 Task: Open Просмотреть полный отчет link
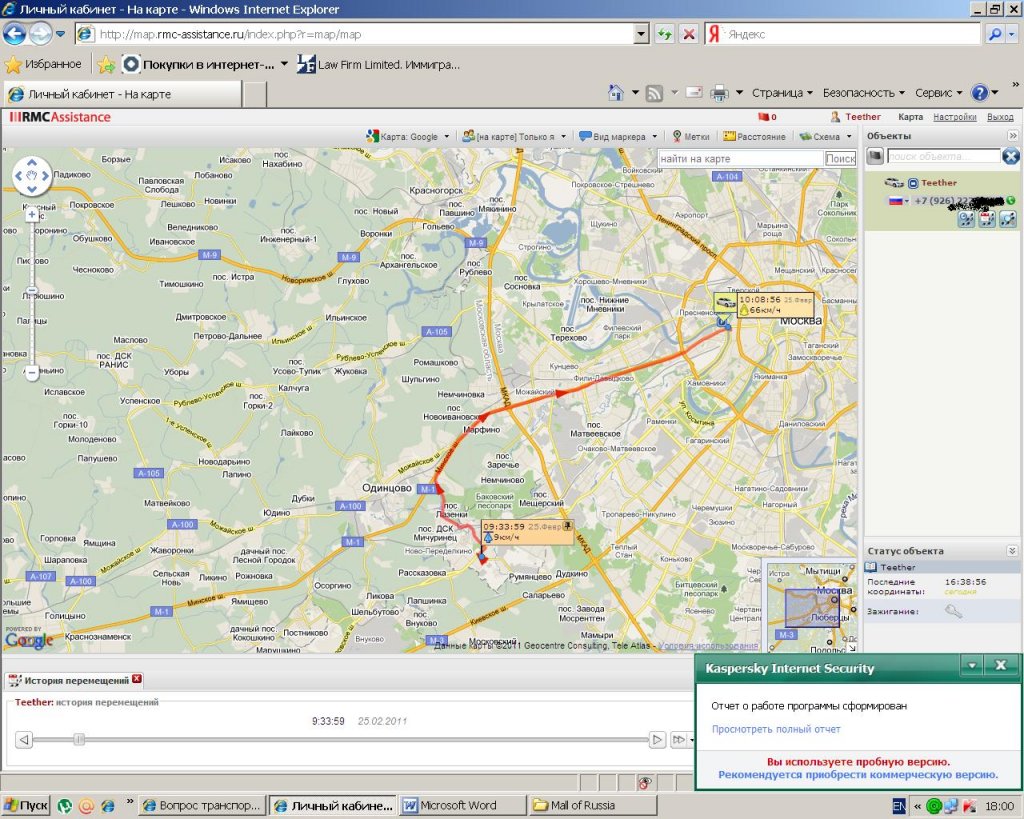776,729
